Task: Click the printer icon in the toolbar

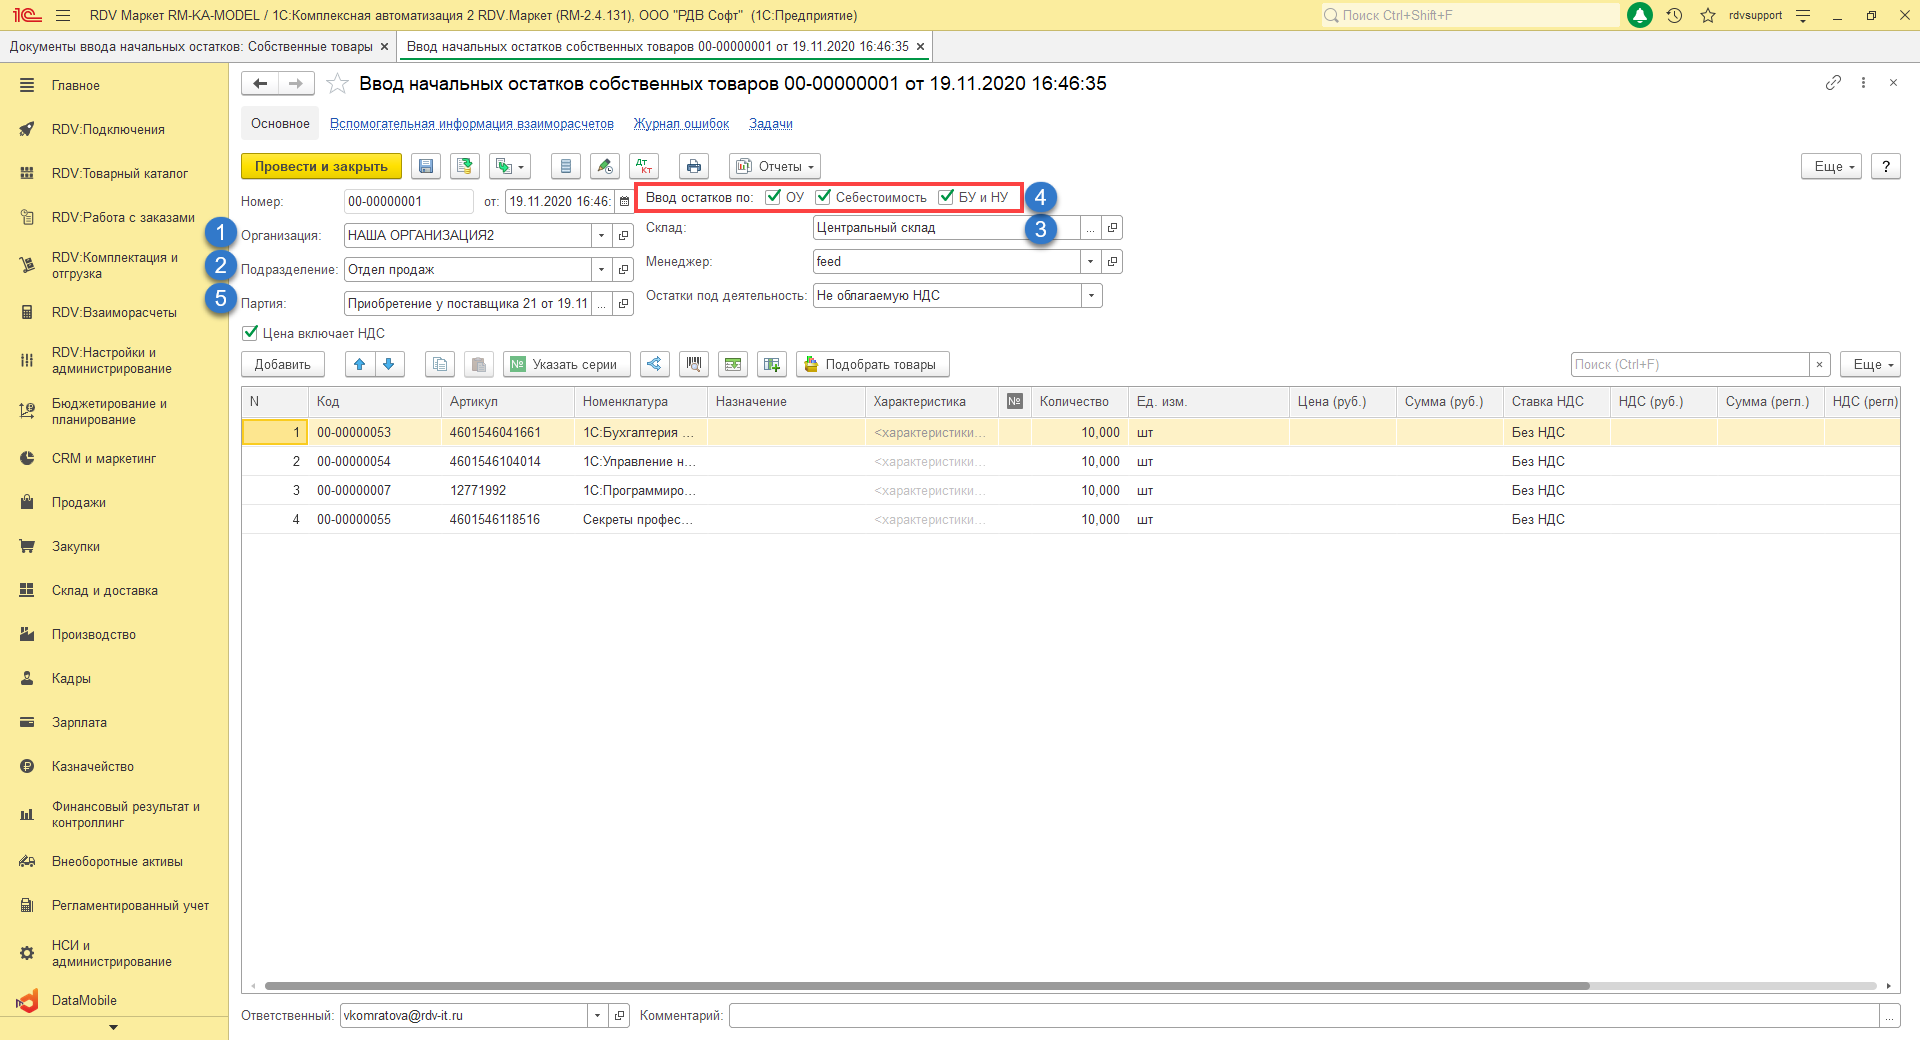Action: pos(694,166)
